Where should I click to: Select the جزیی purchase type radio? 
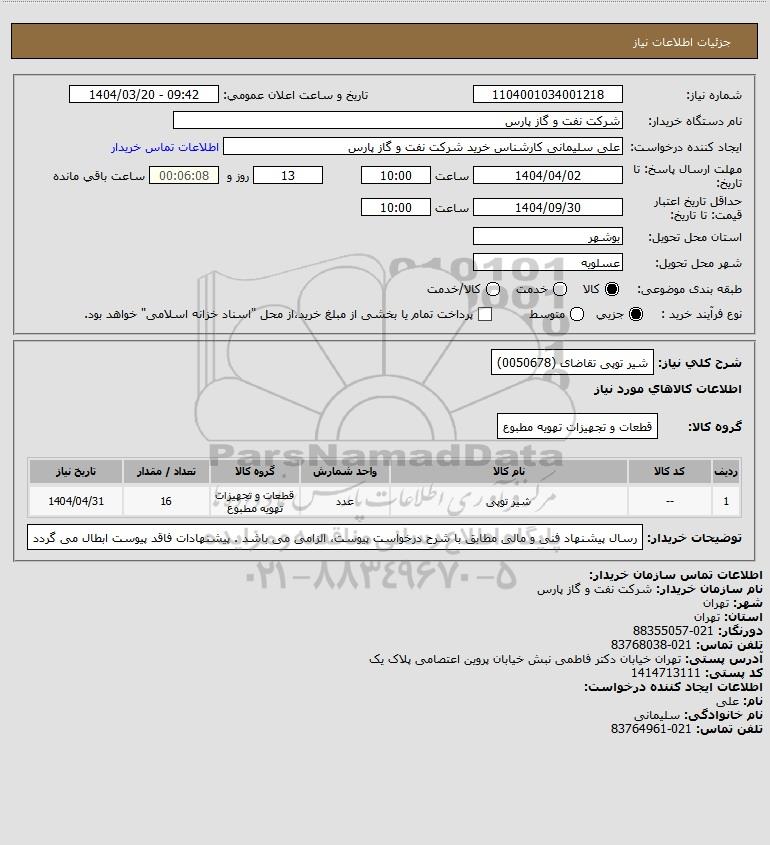pos(636,314)
